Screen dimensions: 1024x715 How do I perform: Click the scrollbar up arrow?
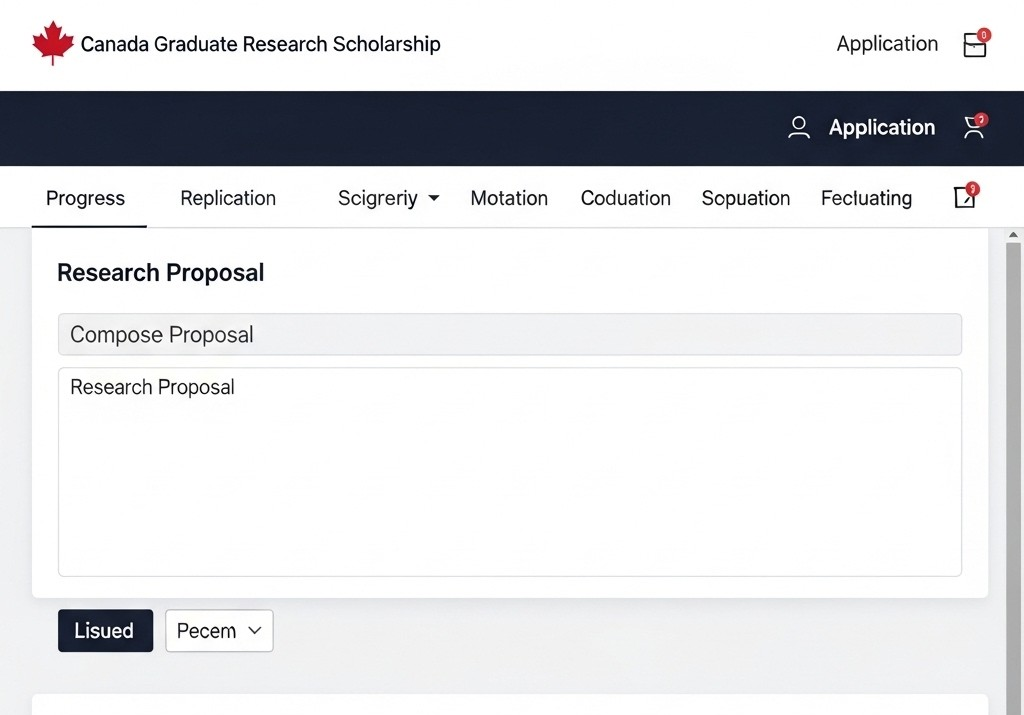(x=1013, y=234)
